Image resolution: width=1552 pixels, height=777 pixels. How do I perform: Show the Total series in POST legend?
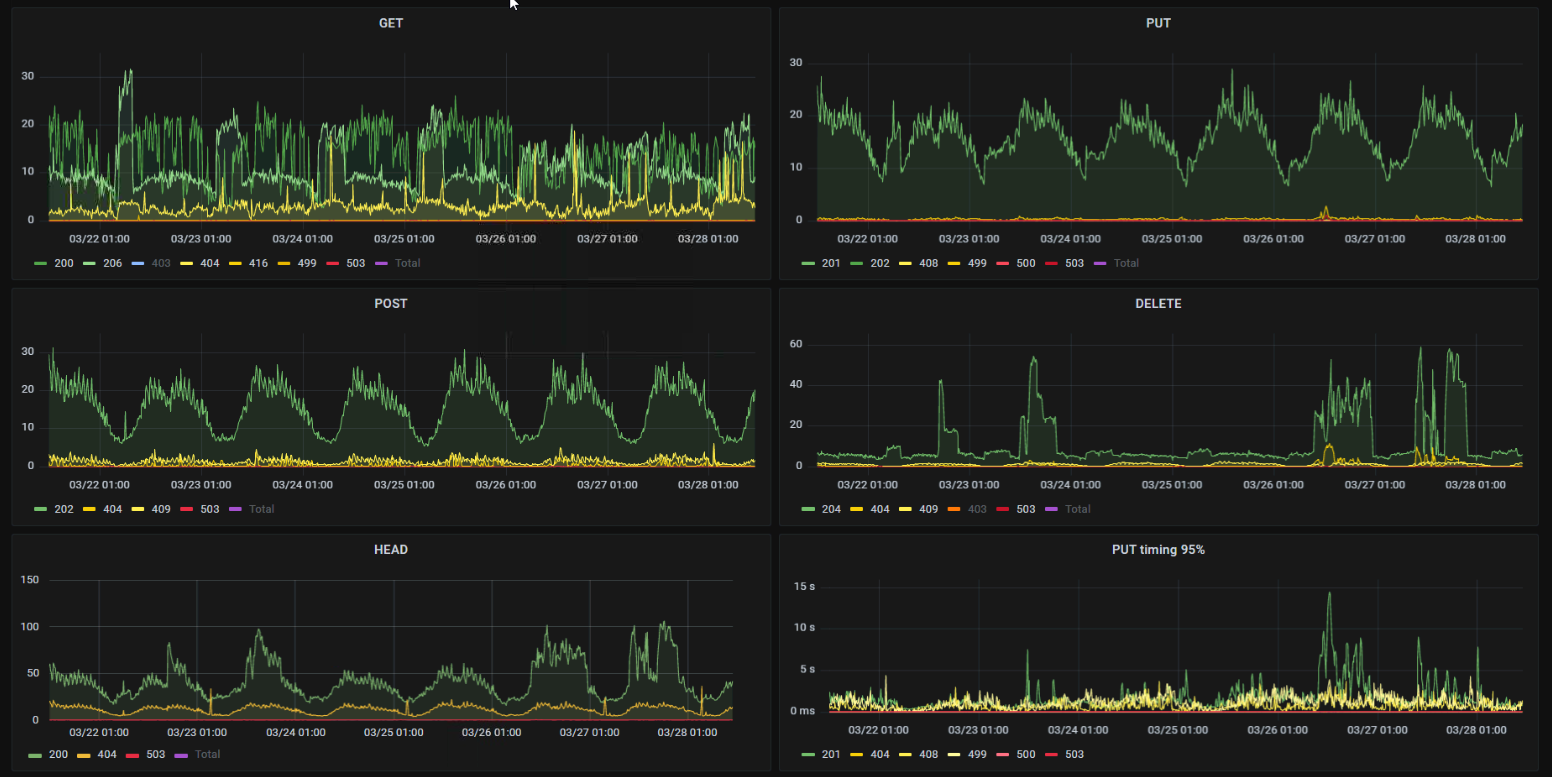(261, 509)
